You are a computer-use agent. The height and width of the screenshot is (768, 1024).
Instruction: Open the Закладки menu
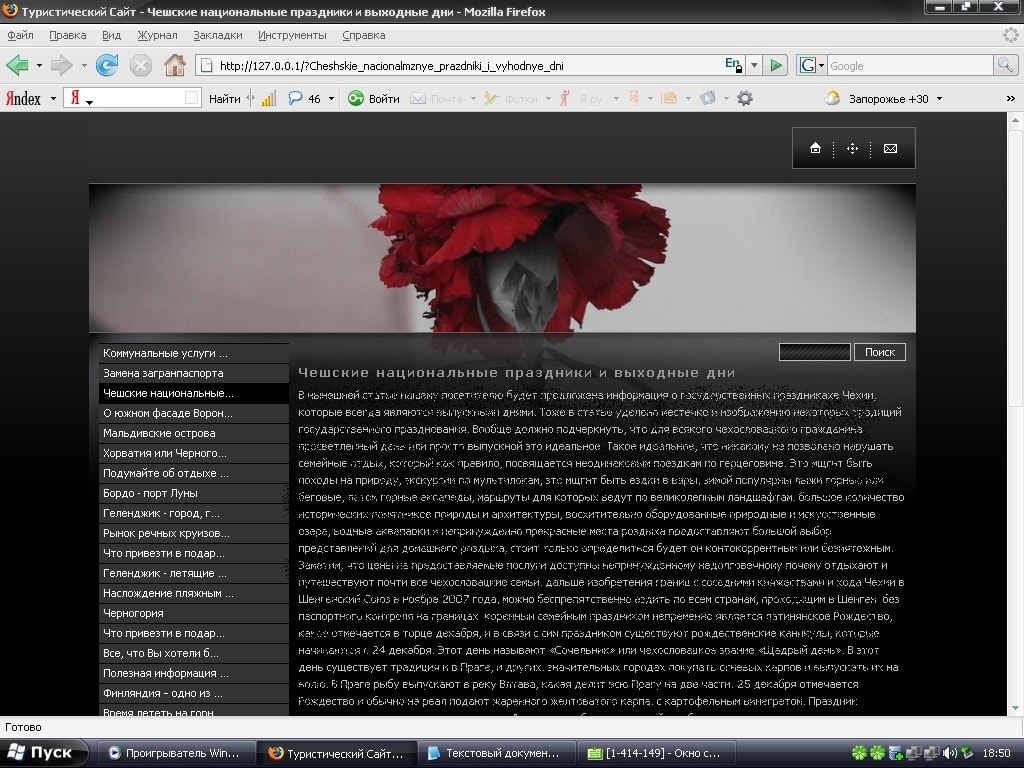[x=217, y=35]
